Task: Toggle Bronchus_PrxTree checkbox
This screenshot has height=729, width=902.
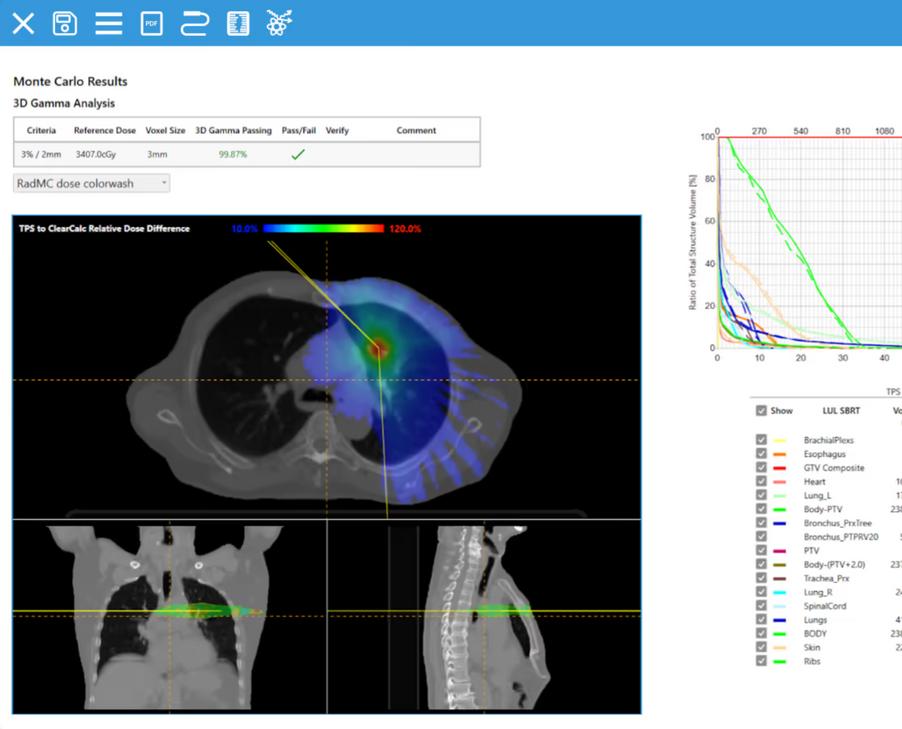Action: 761,522
